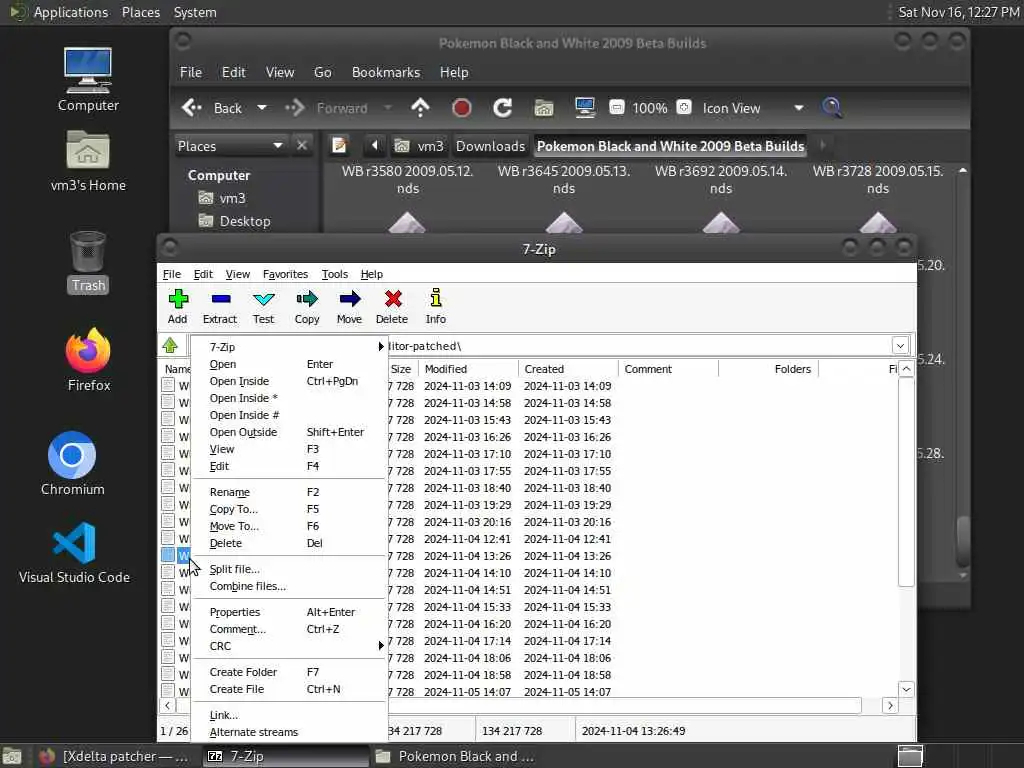
Task: Click the Downloads breadcrumb button
Action: coord(490,146)
